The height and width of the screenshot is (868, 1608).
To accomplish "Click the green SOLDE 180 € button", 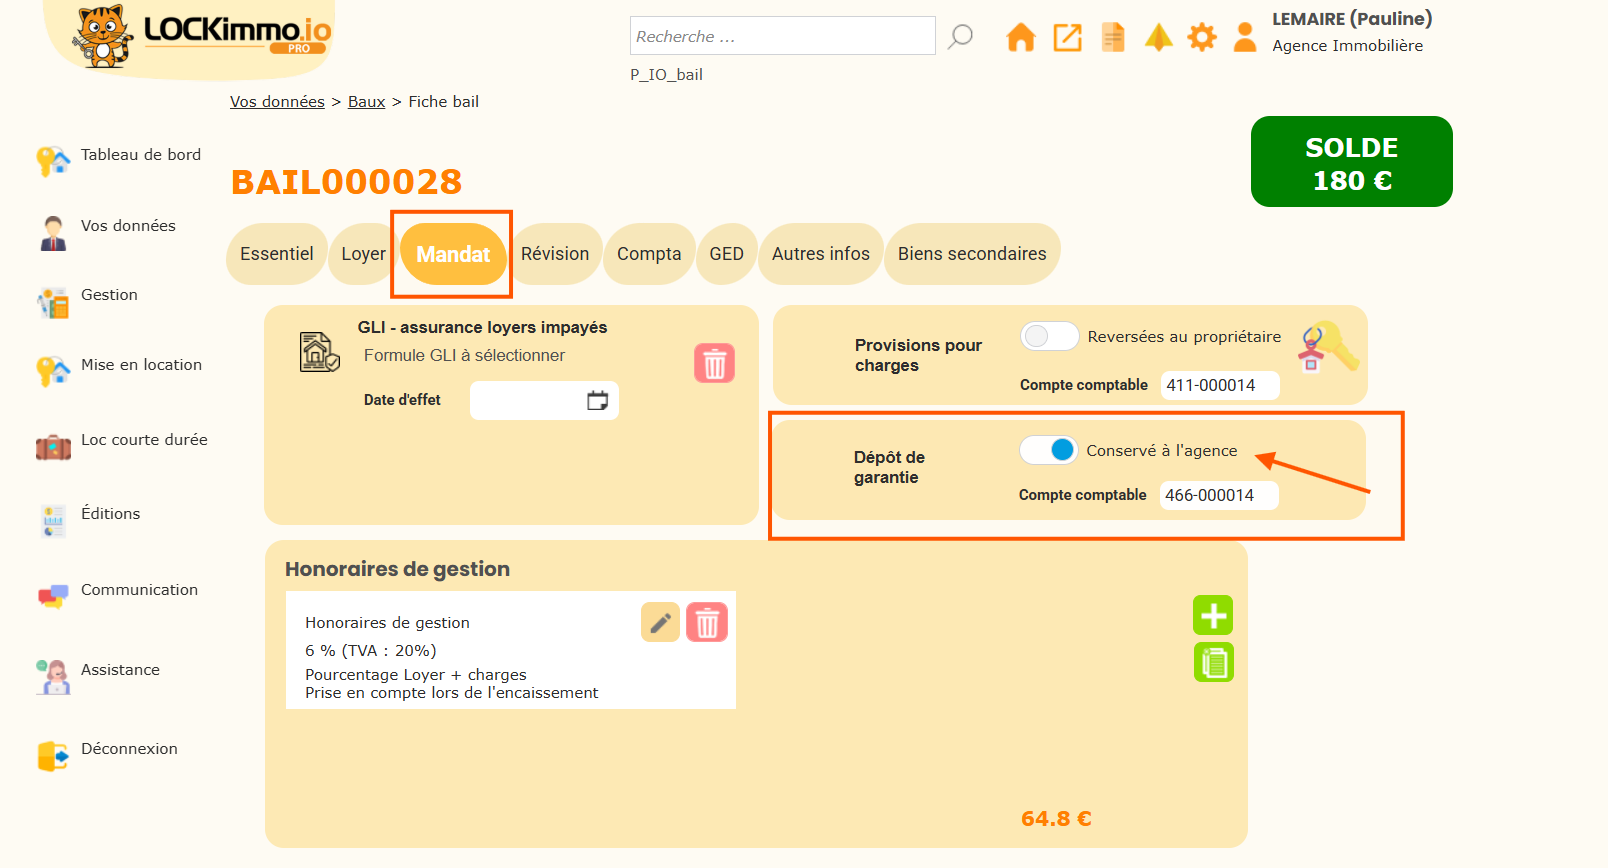I will click(x=1351, y=162).
